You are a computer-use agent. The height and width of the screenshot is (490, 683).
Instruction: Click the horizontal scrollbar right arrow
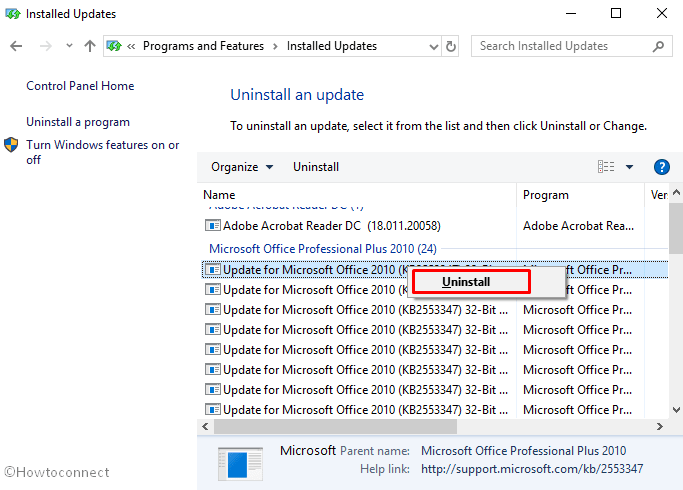[659, 426]
